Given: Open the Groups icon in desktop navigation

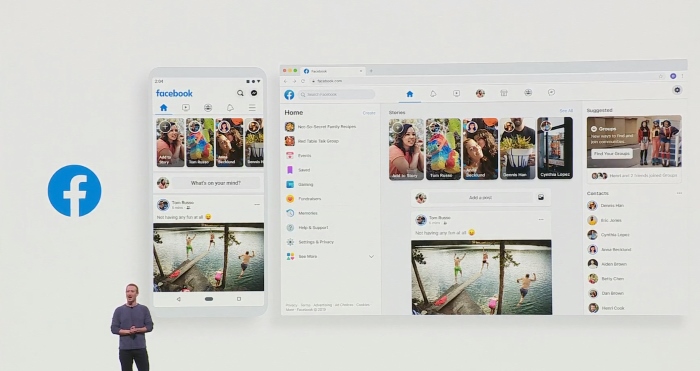Looking at the screenshot, I should tap(528, 92).
